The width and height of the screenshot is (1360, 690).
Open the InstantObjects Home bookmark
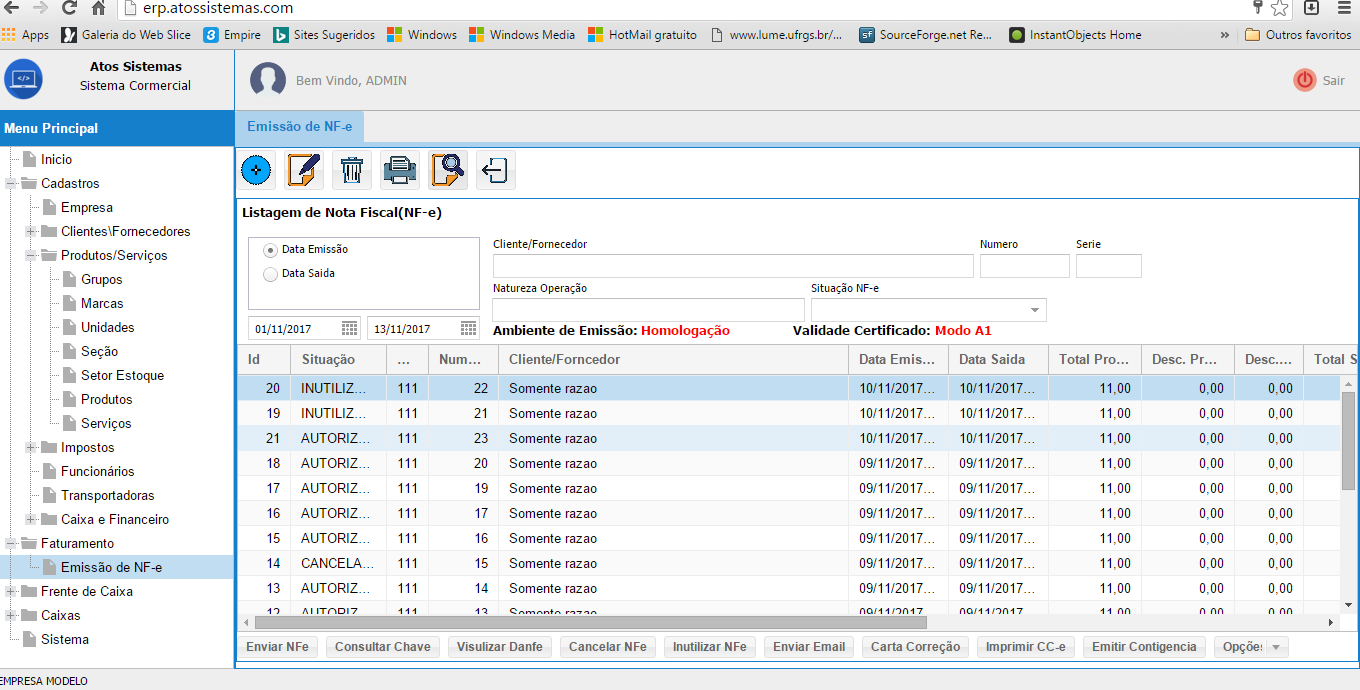tap(1075, 35)
